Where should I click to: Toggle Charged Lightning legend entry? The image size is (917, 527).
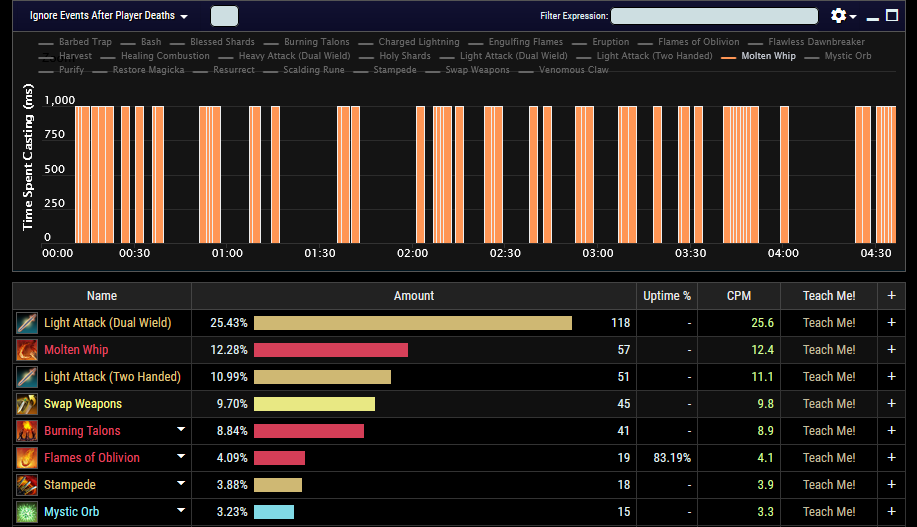click(x=409, y=42)
